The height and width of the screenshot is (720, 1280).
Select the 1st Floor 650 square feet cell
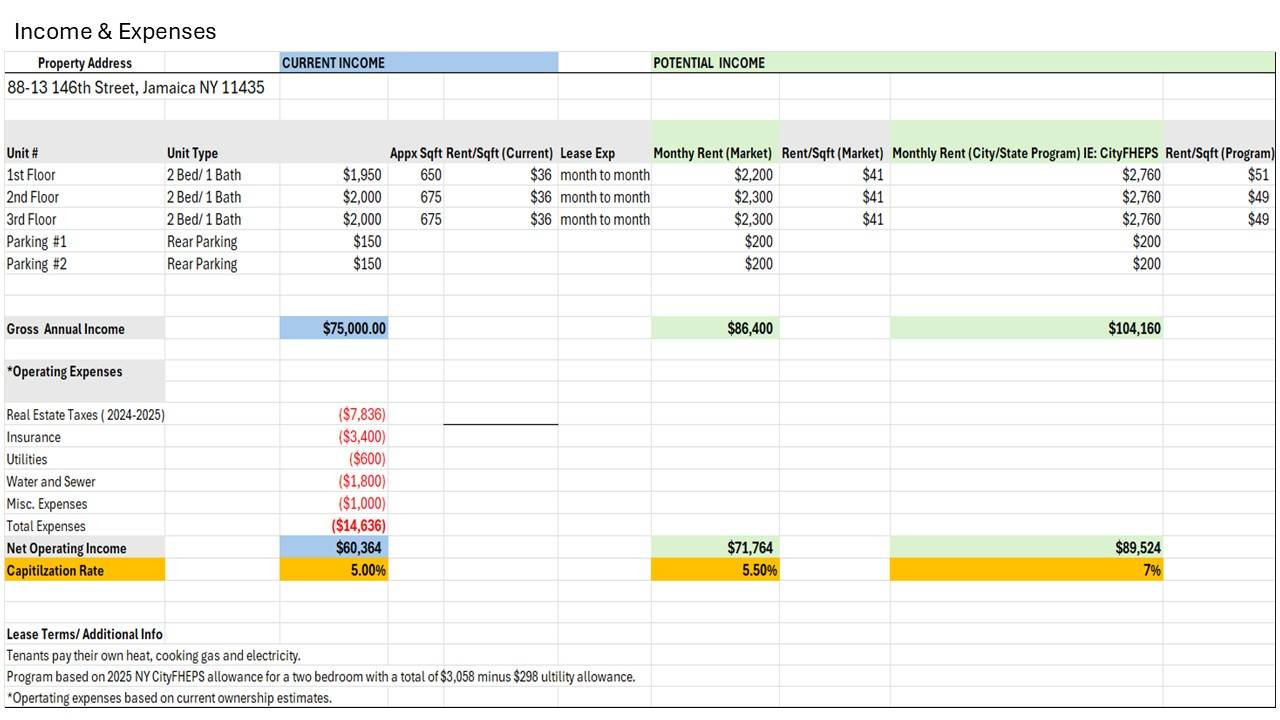[x=430, y=175]
